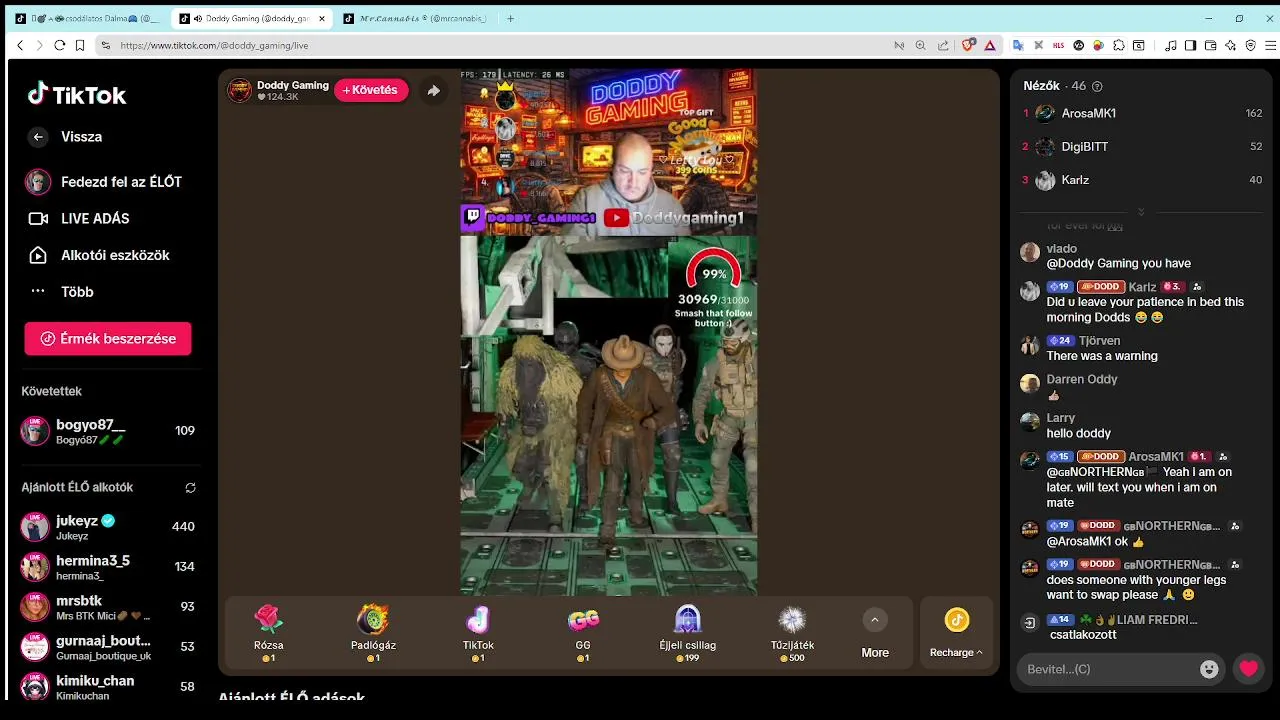Image resolution: width=1280 pixels, height=720 pixels.
Task: Click the YouTube Doddygaming1 banner on stream
Action: (674, 218)
